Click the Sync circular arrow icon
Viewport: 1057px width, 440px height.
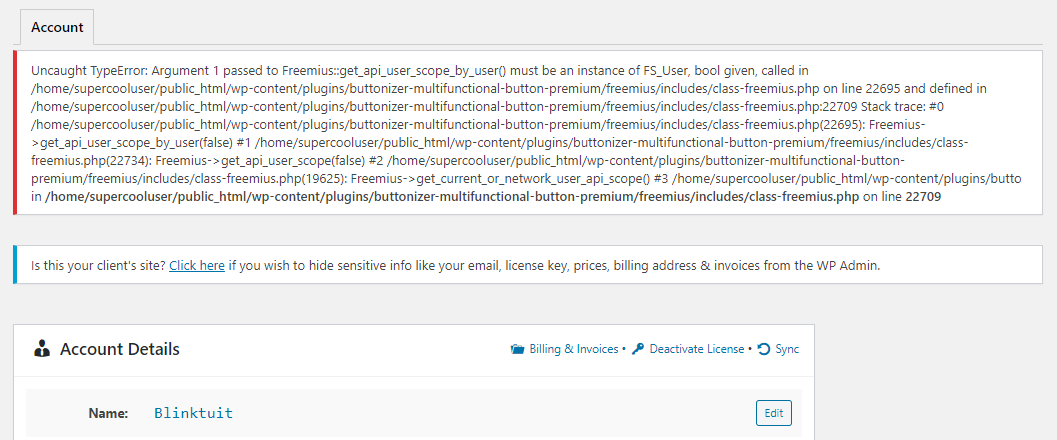pyautogui.click(x=764, y=349)
